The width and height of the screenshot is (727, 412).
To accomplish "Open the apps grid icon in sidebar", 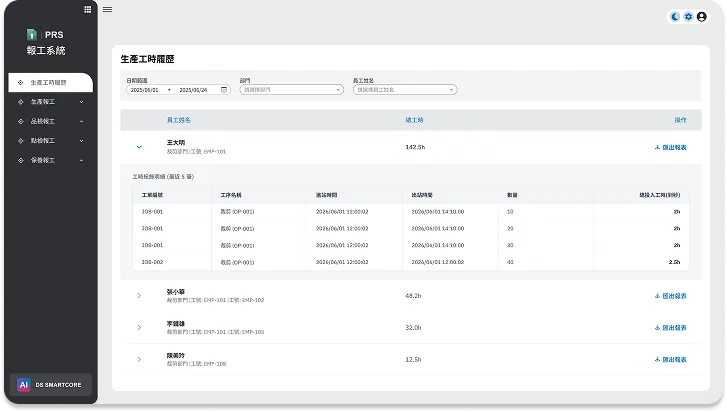I will [x=88, y=9].
